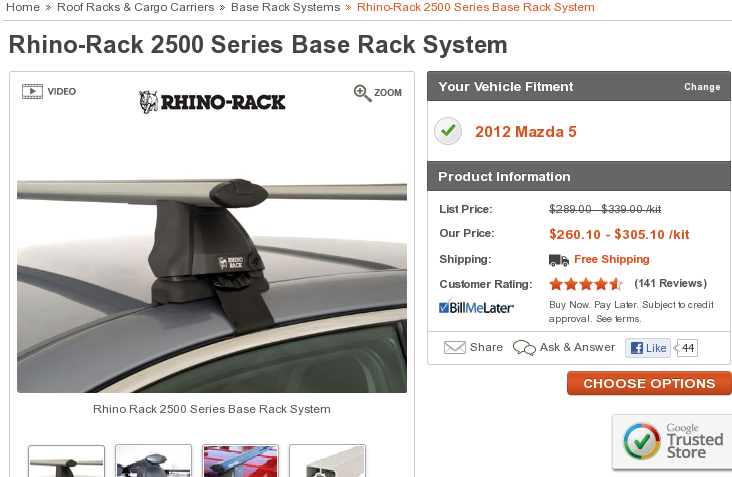Open Ask & Answer speech bubbles icon

click(x=524, y=348)
